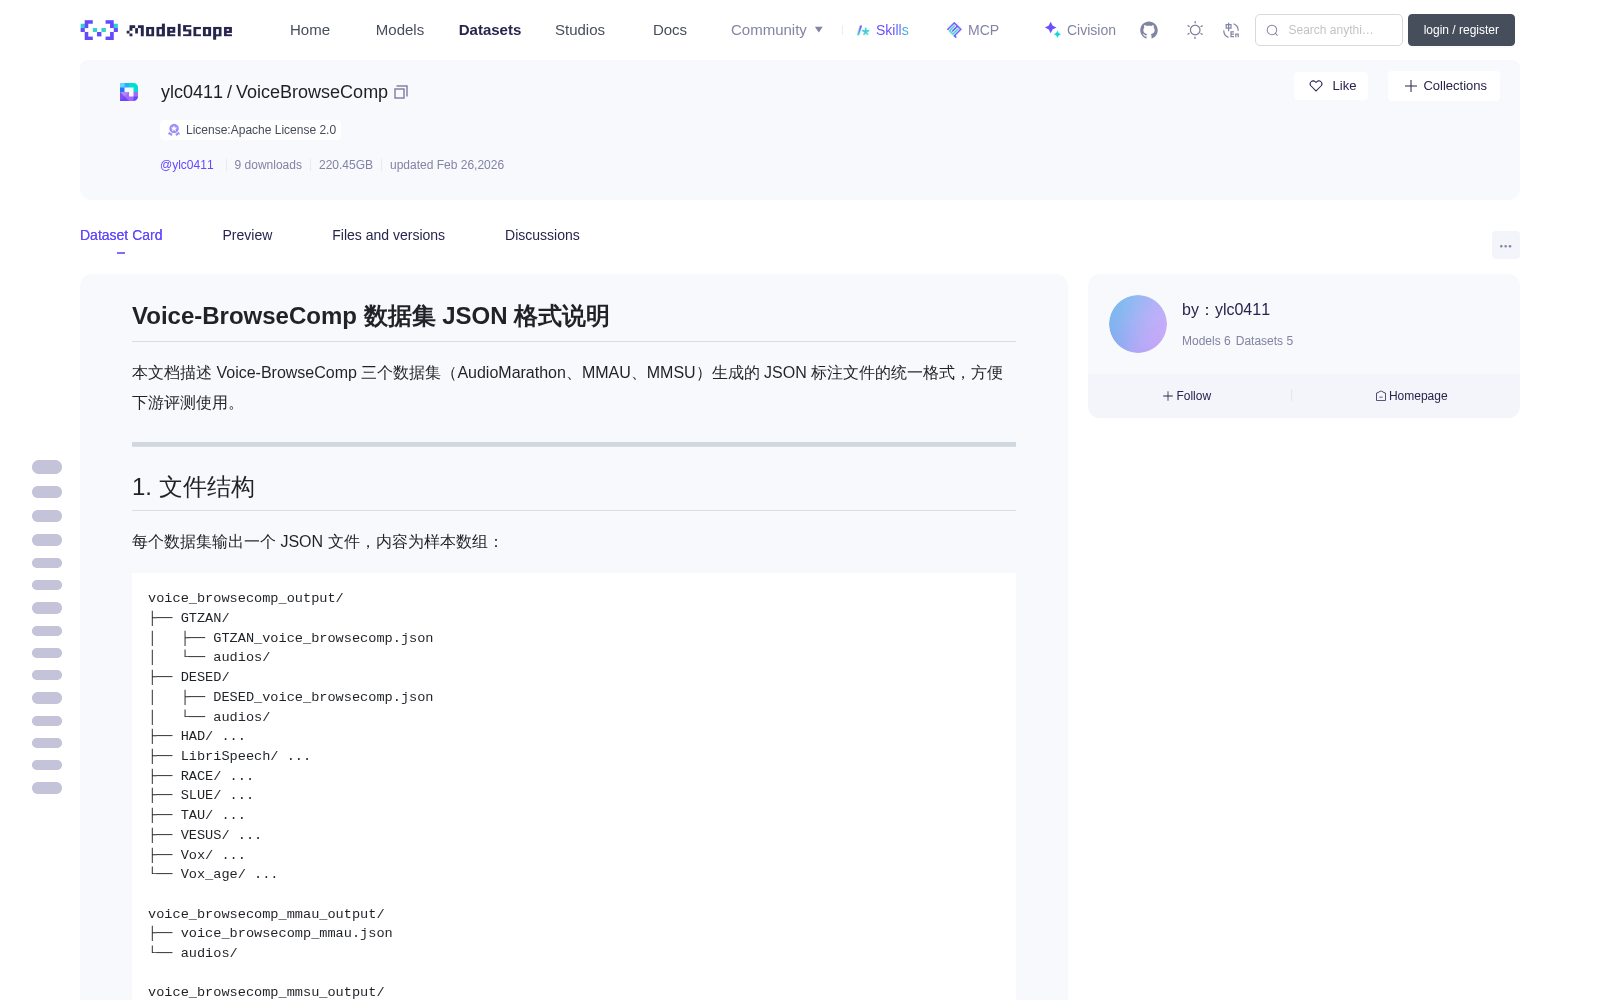
Task: Open the Docs menu item
Action: click(x=670, y=30)
